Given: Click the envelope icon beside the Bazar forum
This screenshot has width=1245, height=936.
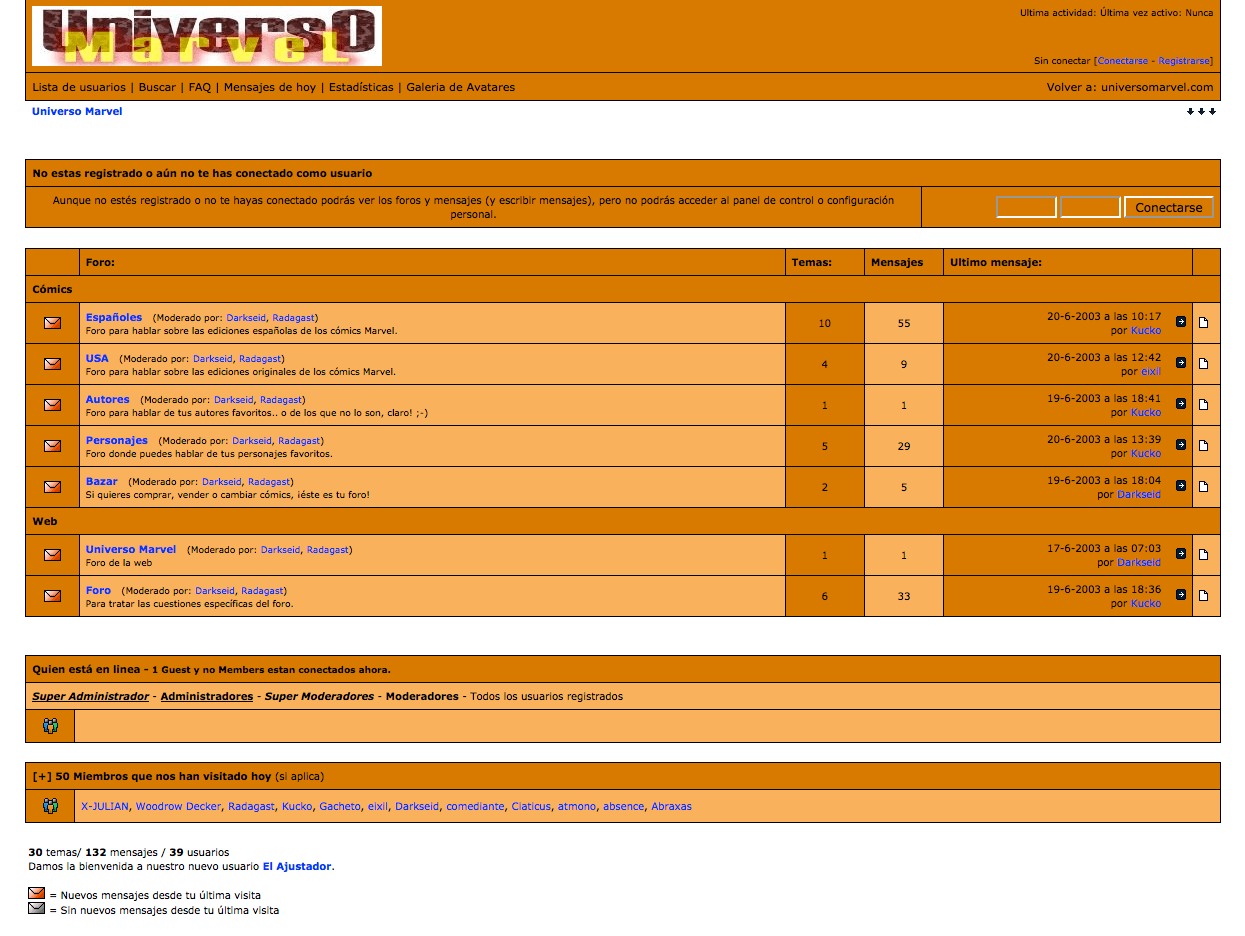Looking at the screenshot, I should tap(52, 487).
